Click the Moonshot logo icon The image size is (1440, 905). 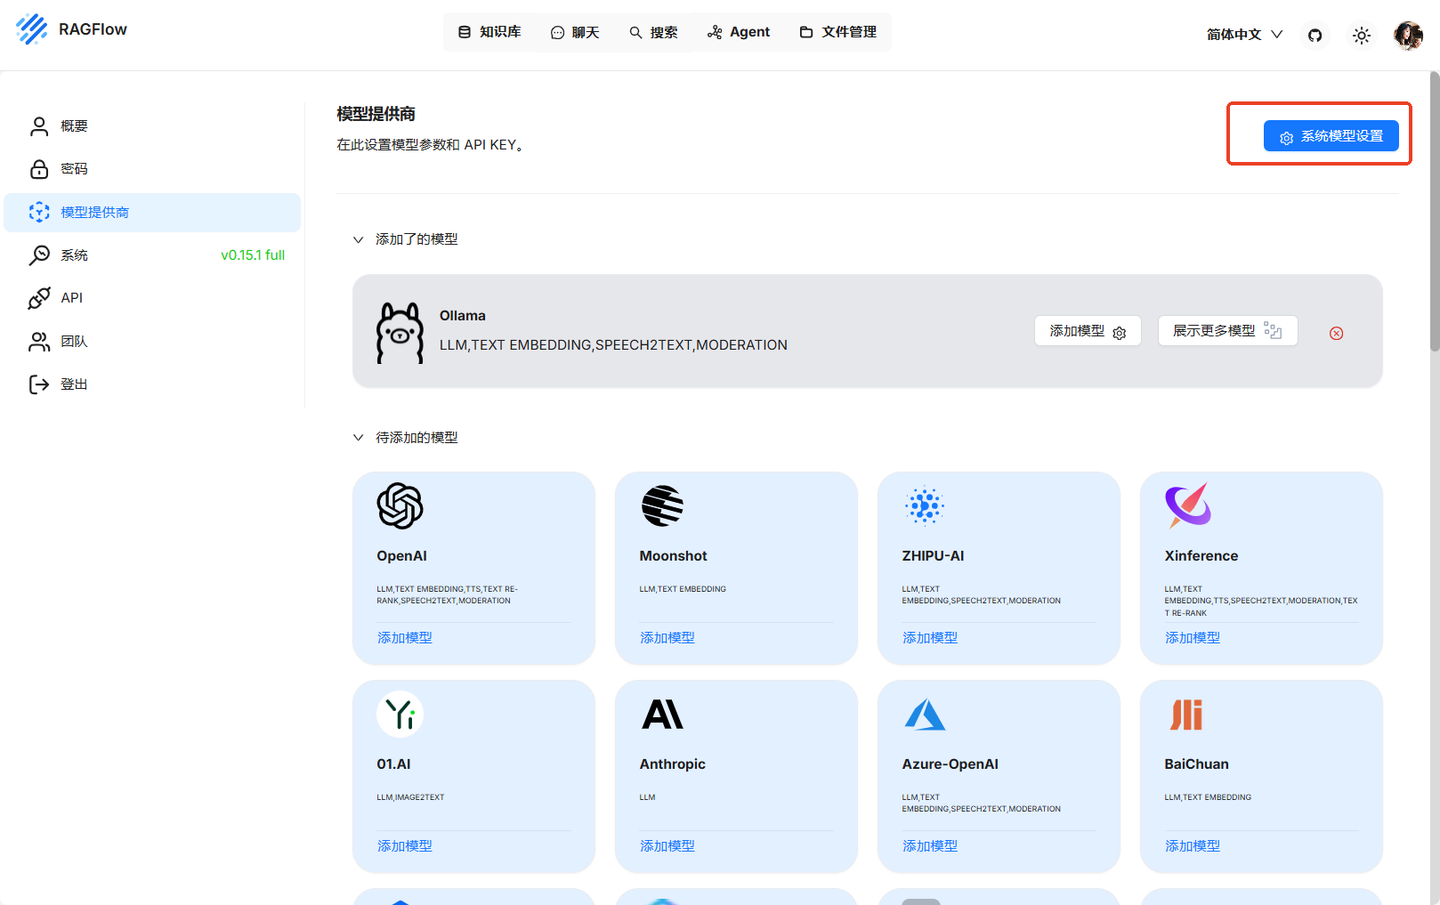coord(662,506)
